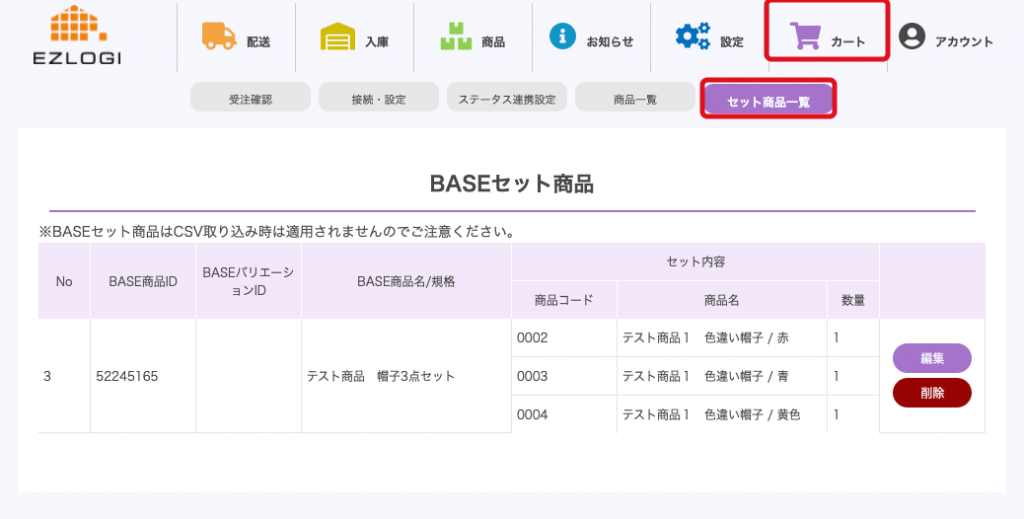Screen dimensions: 1024x519
Task: Click the 色違い帽子 / 黄色 row
Action: pos(711,414)
